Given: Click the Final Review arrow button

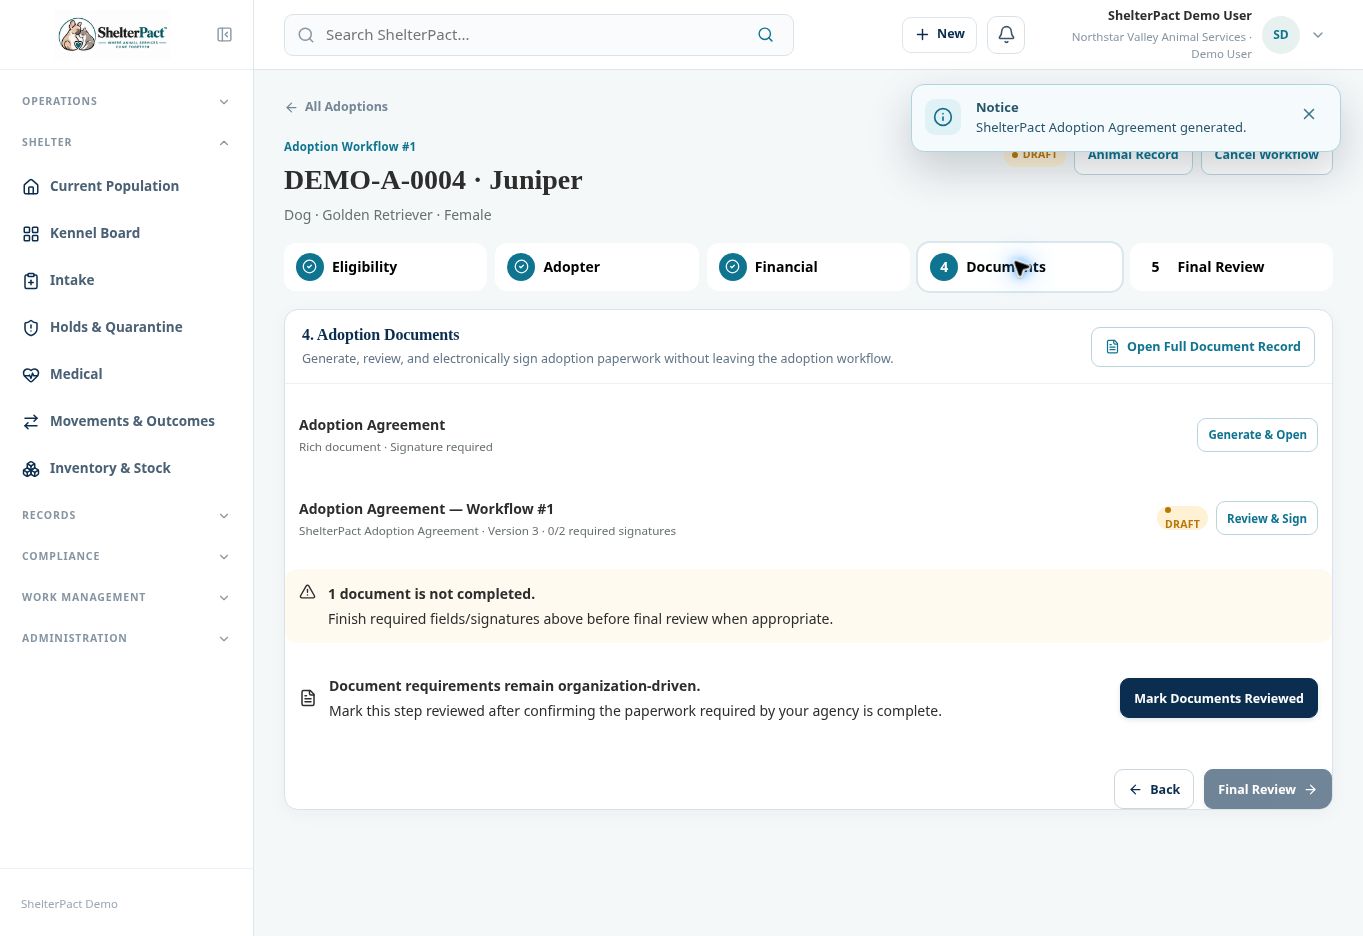Looking at the screenshot, I should pyautogui.click(x=1267, y=789).
